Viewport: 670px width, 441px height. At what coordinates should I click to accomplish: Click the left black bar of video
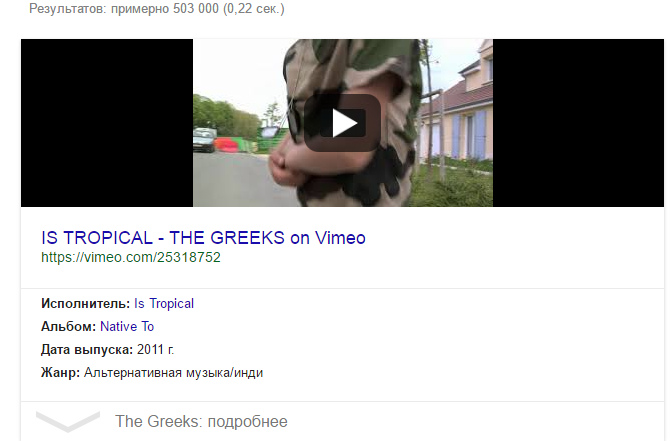pos(107,123)
